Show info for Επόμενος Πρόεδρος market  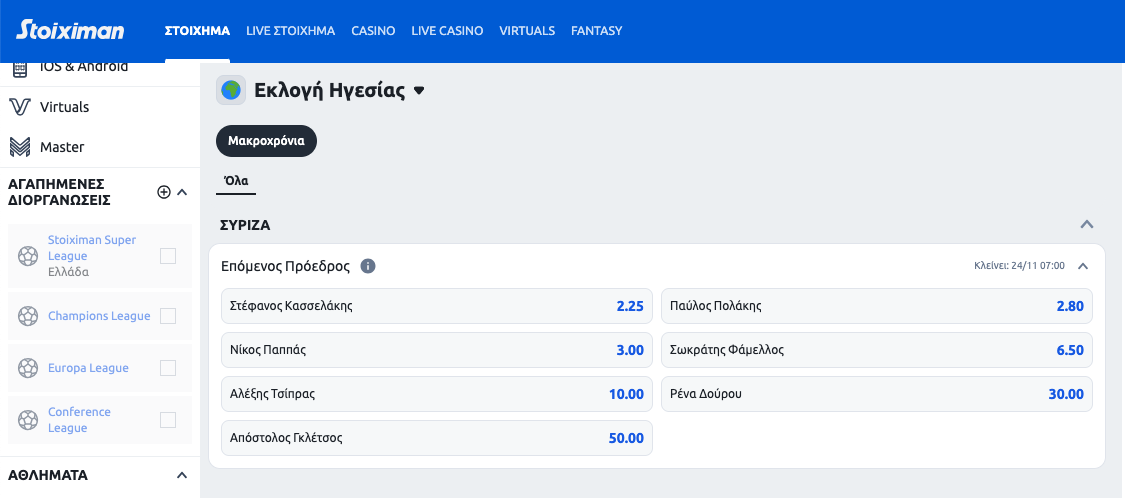[x=368, y=266]
